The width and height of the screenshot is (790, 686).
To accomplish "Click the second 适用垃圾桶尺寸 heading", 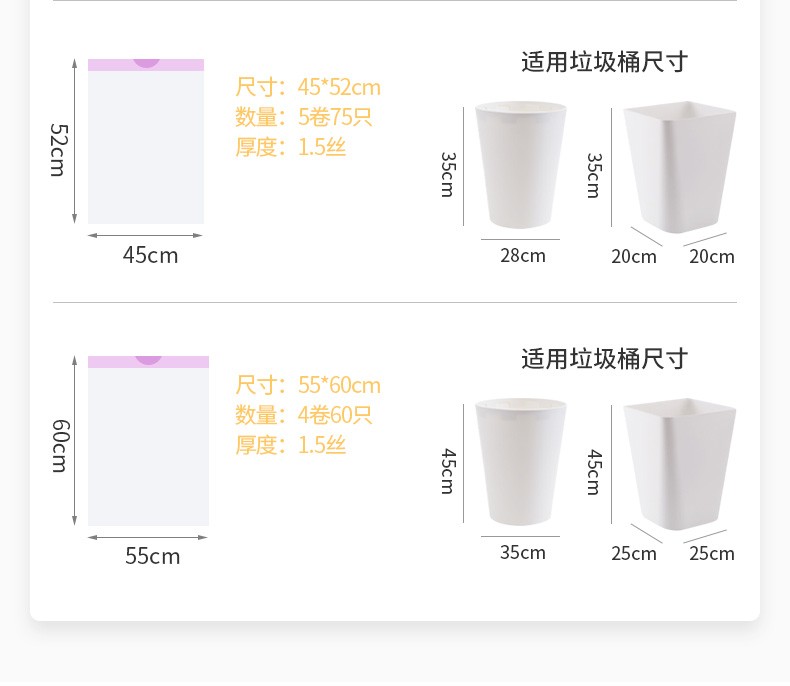I will (x=604, y=359).
